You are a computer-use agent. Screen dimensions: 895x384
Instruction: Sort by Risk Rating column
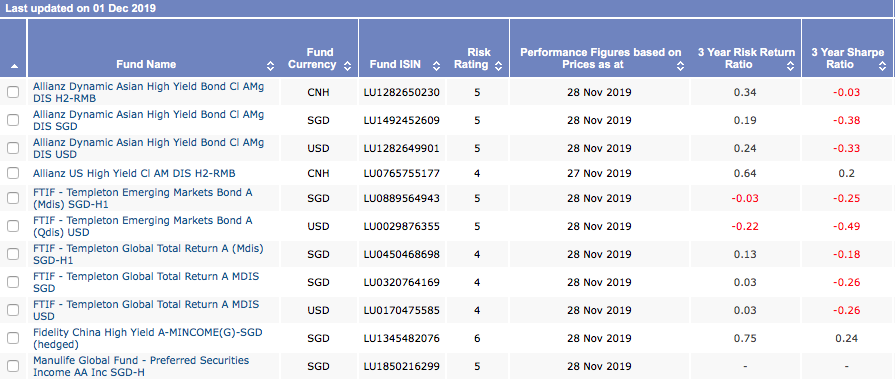click(498, 66)
